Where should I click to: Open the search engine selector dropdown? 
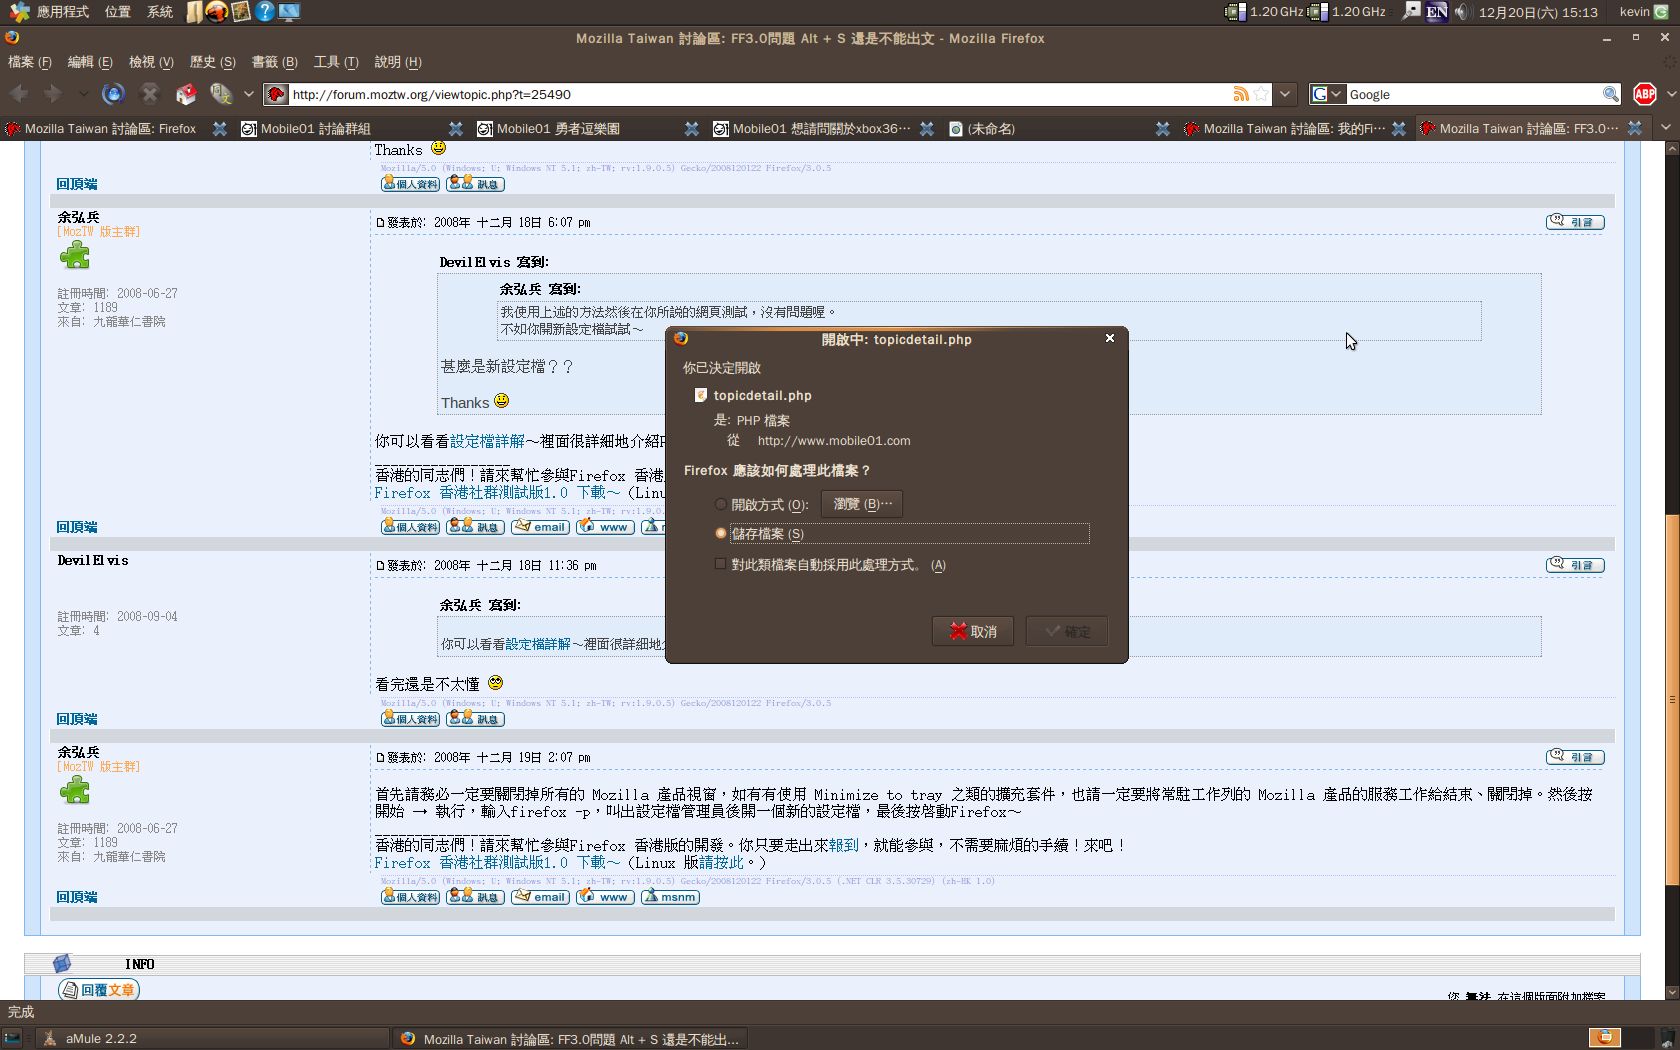[x=1327, y=94]
